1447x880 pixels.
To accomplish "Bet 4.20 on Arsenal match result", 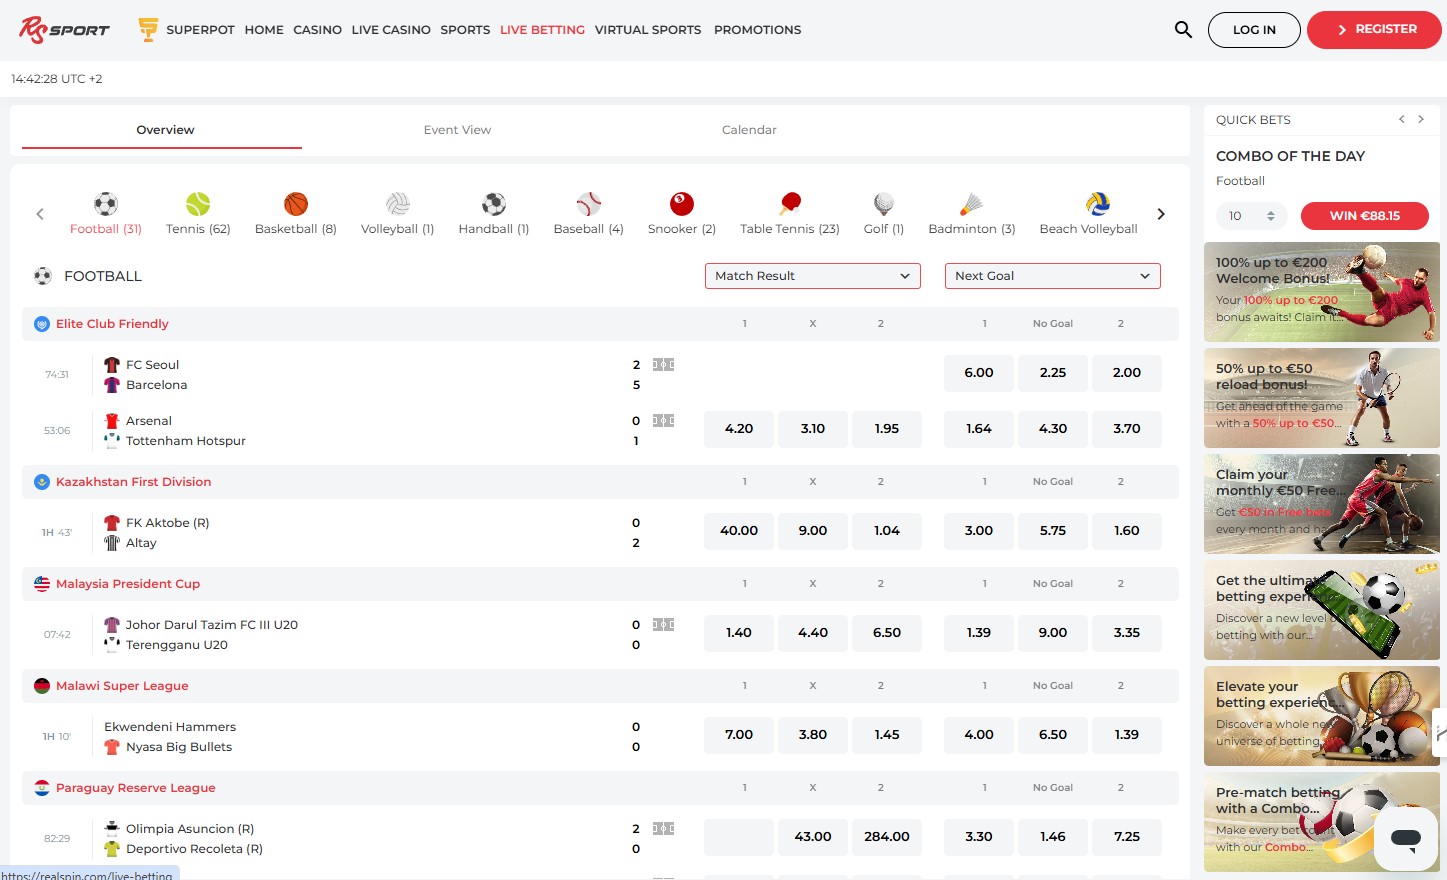I will point(739,429).
